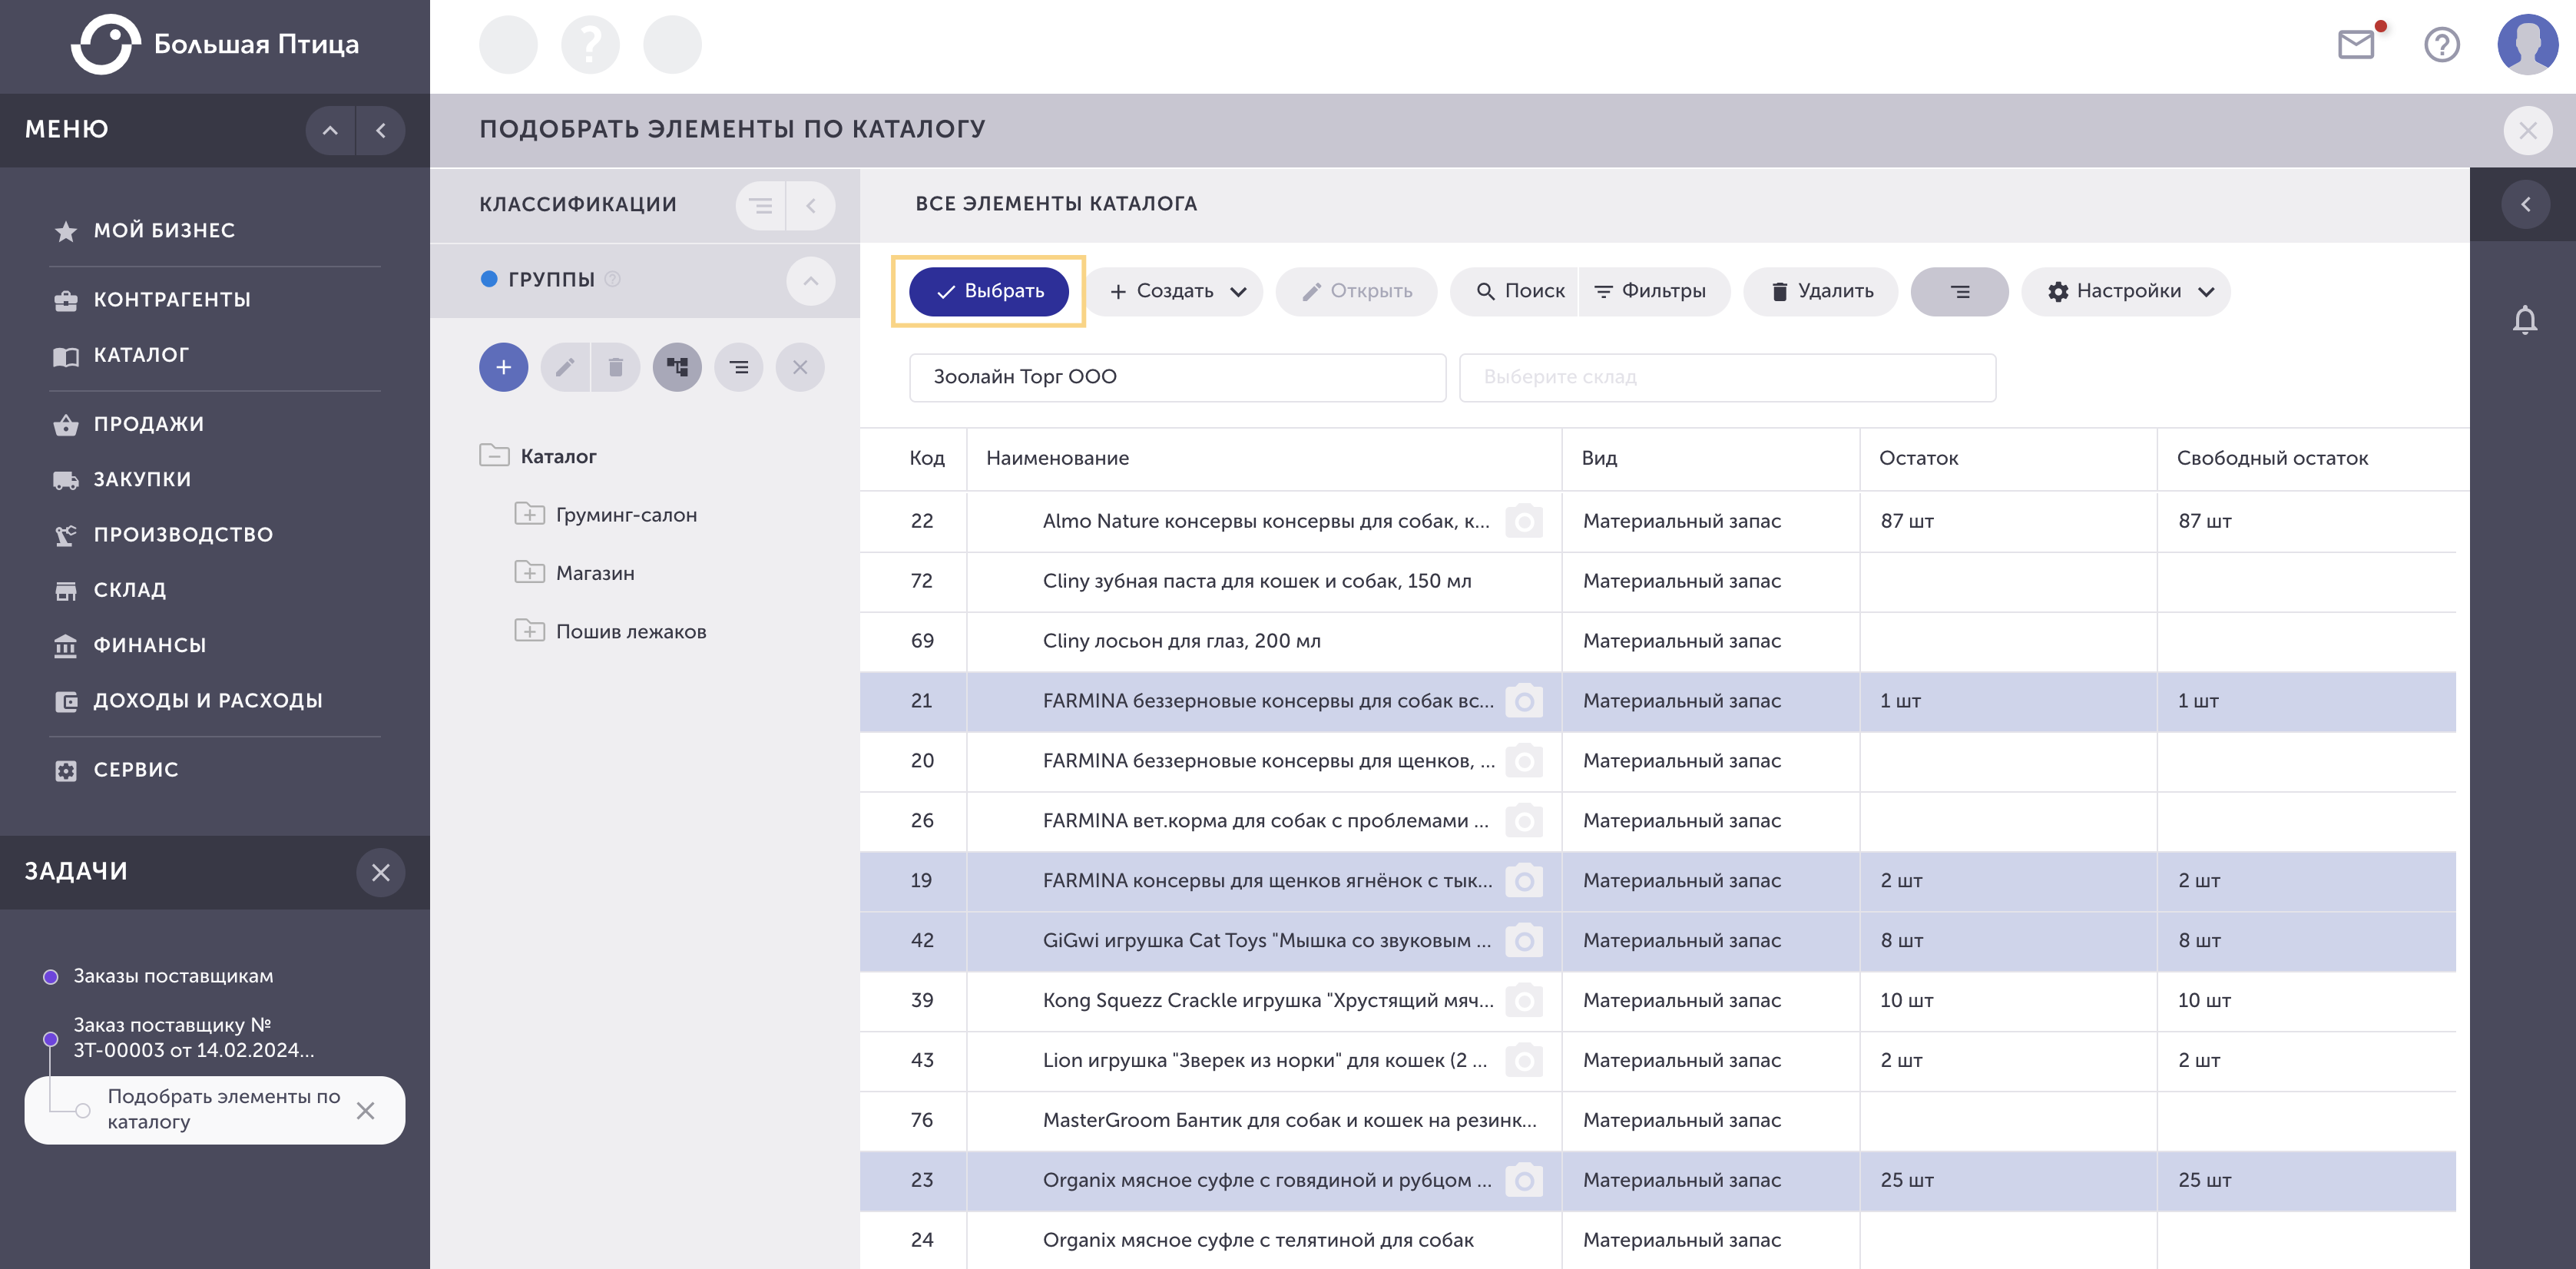
Task: Toggle the hierarchy tree view icon
Action: pos(677,367)
